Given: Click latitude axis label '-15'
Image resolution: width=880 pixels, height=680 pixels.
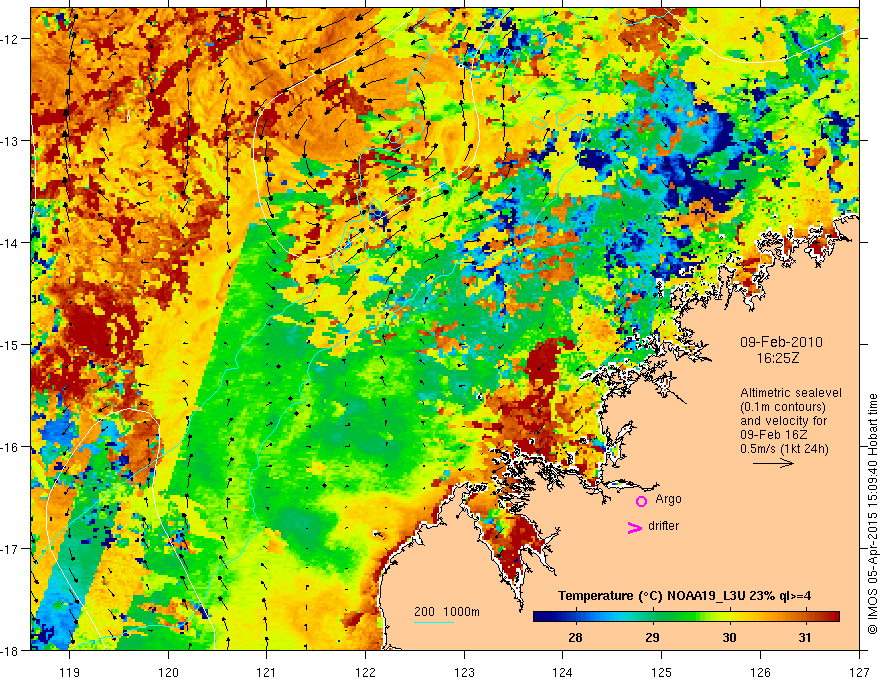Looking at the screenshot, I should tap(10, 344).
